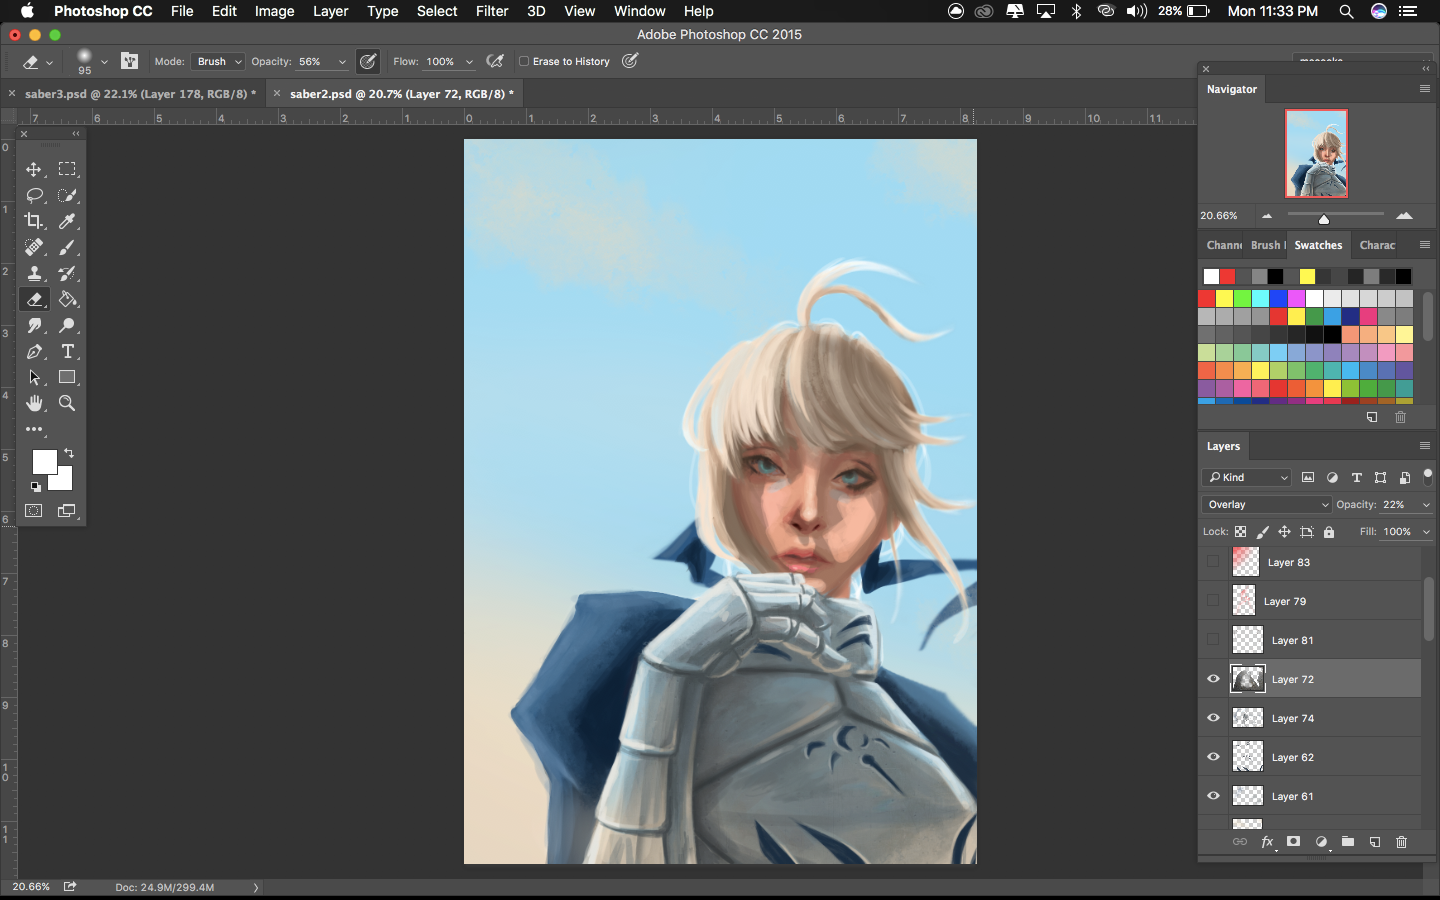Select the Path Selection tool

point(34,377)
